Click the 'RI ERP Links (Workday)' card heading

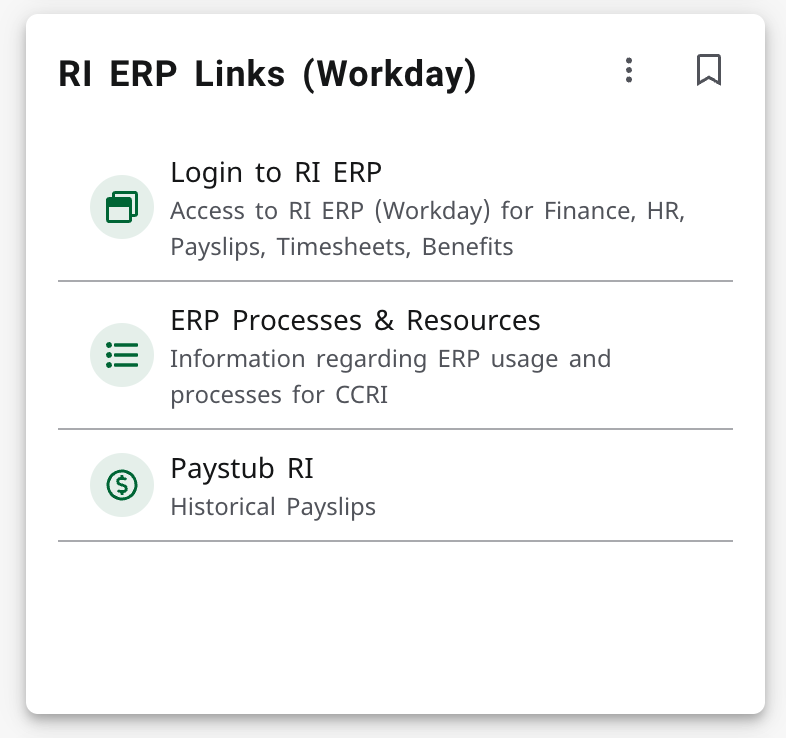click(x=267, y=75)
